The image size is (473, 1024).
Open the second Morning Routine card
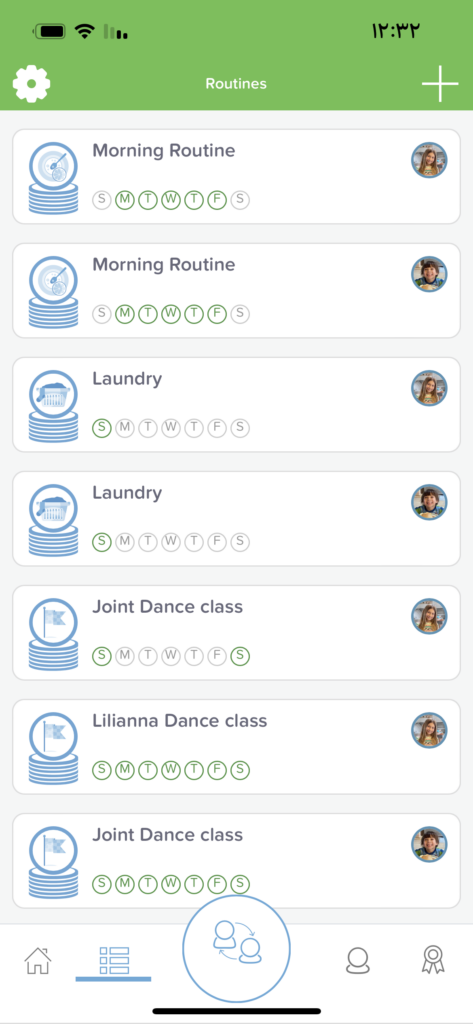click(236, 291)
